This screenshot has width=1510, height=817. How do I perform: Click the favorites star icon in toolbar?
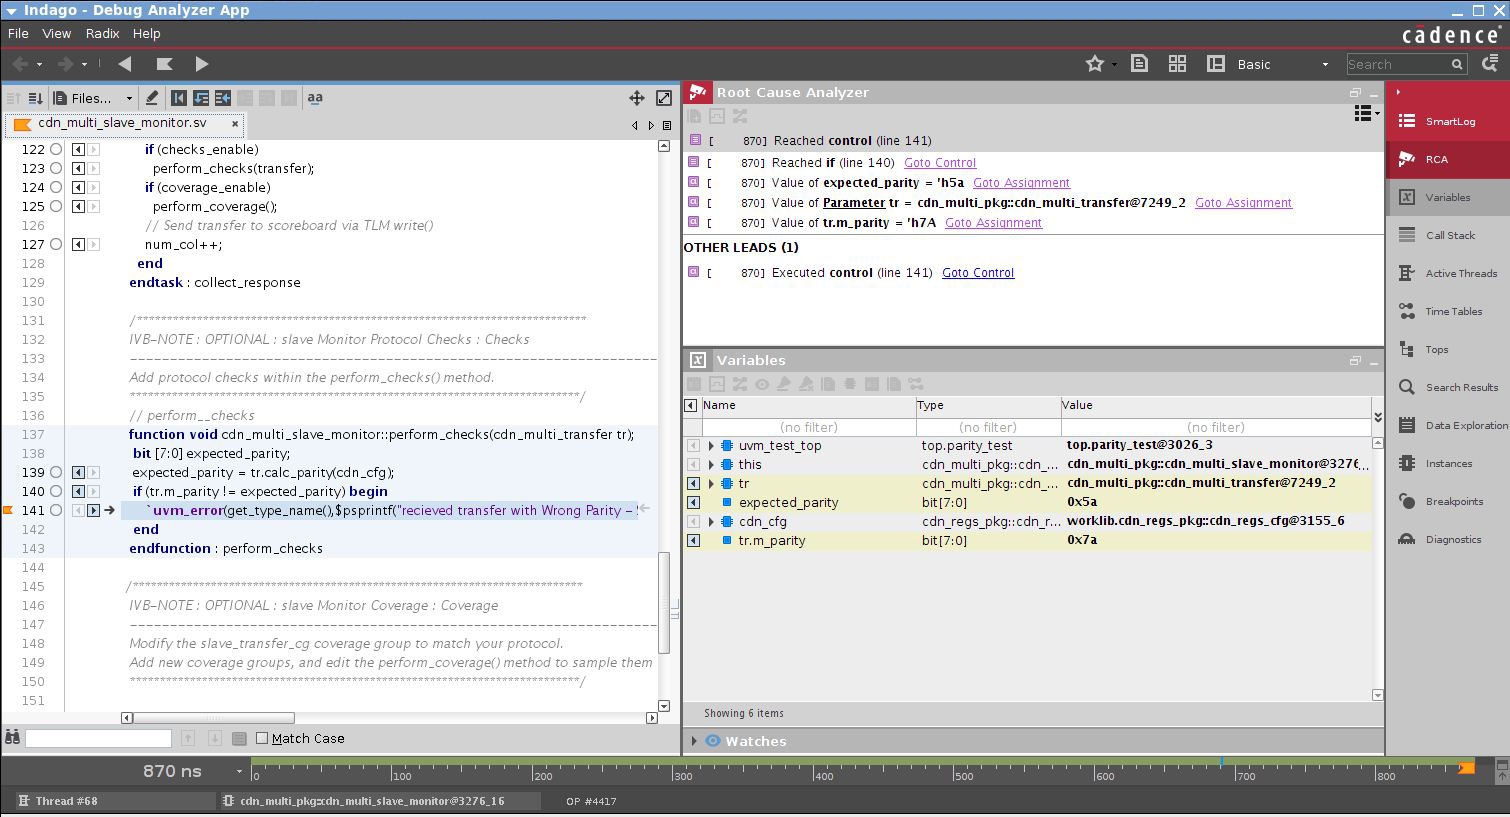pyautogui.click(x=1095, y=64)
